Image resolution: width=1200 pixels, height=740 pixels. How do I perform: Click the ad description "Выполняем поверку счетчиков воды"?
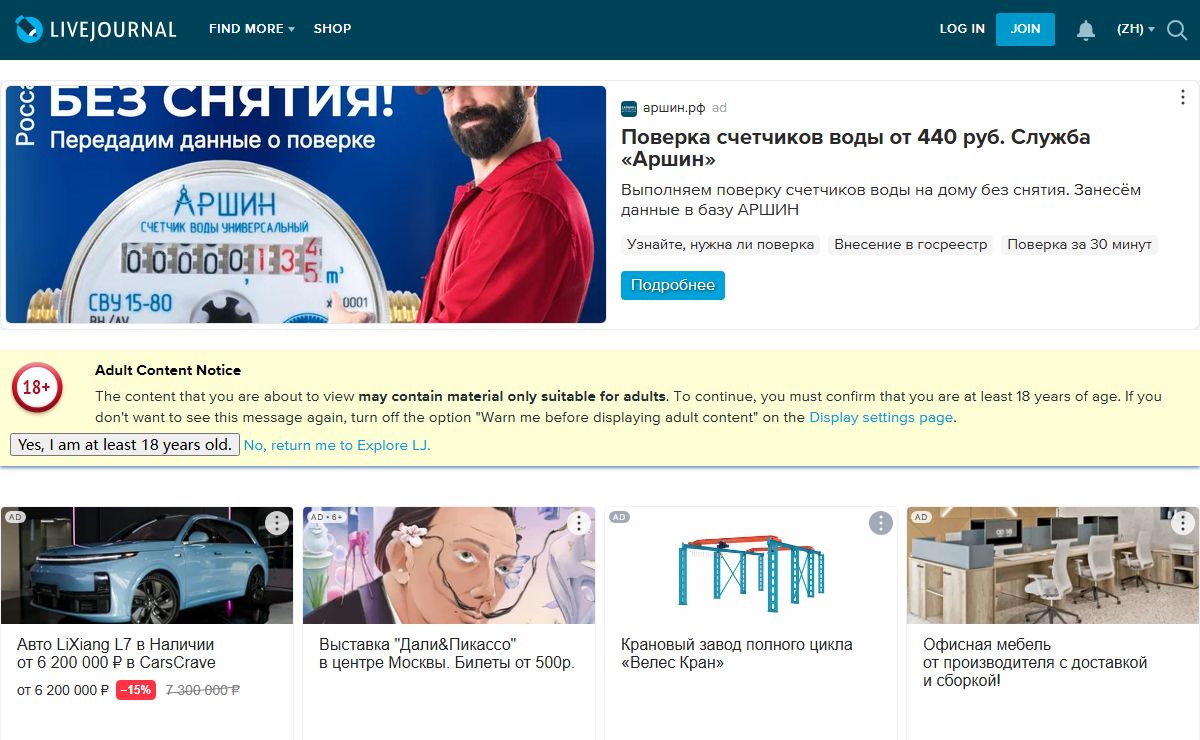[881, 200]
